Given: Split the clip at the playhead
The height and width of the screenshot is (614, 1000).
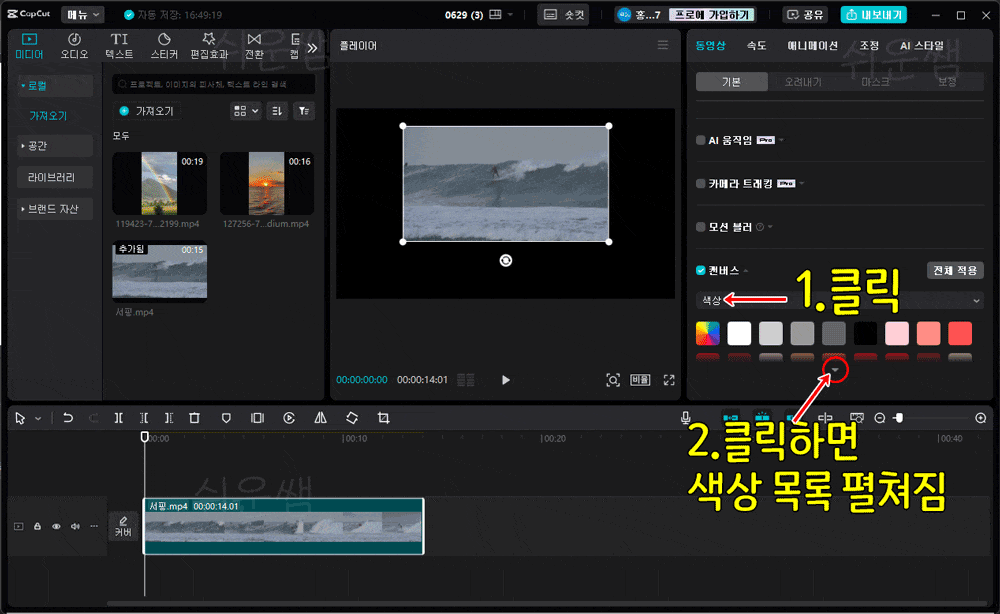Looking at the screenshot, I should pyautogui.click(x=119, y=418).
